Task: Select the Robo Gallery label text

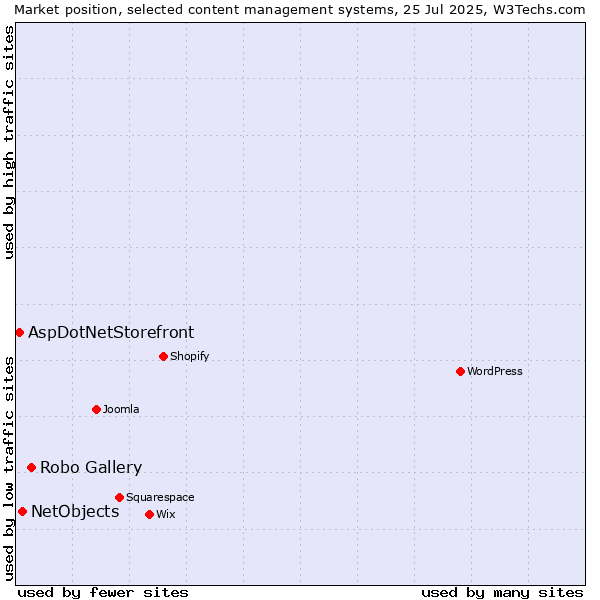Action: [x=91, y=467]
